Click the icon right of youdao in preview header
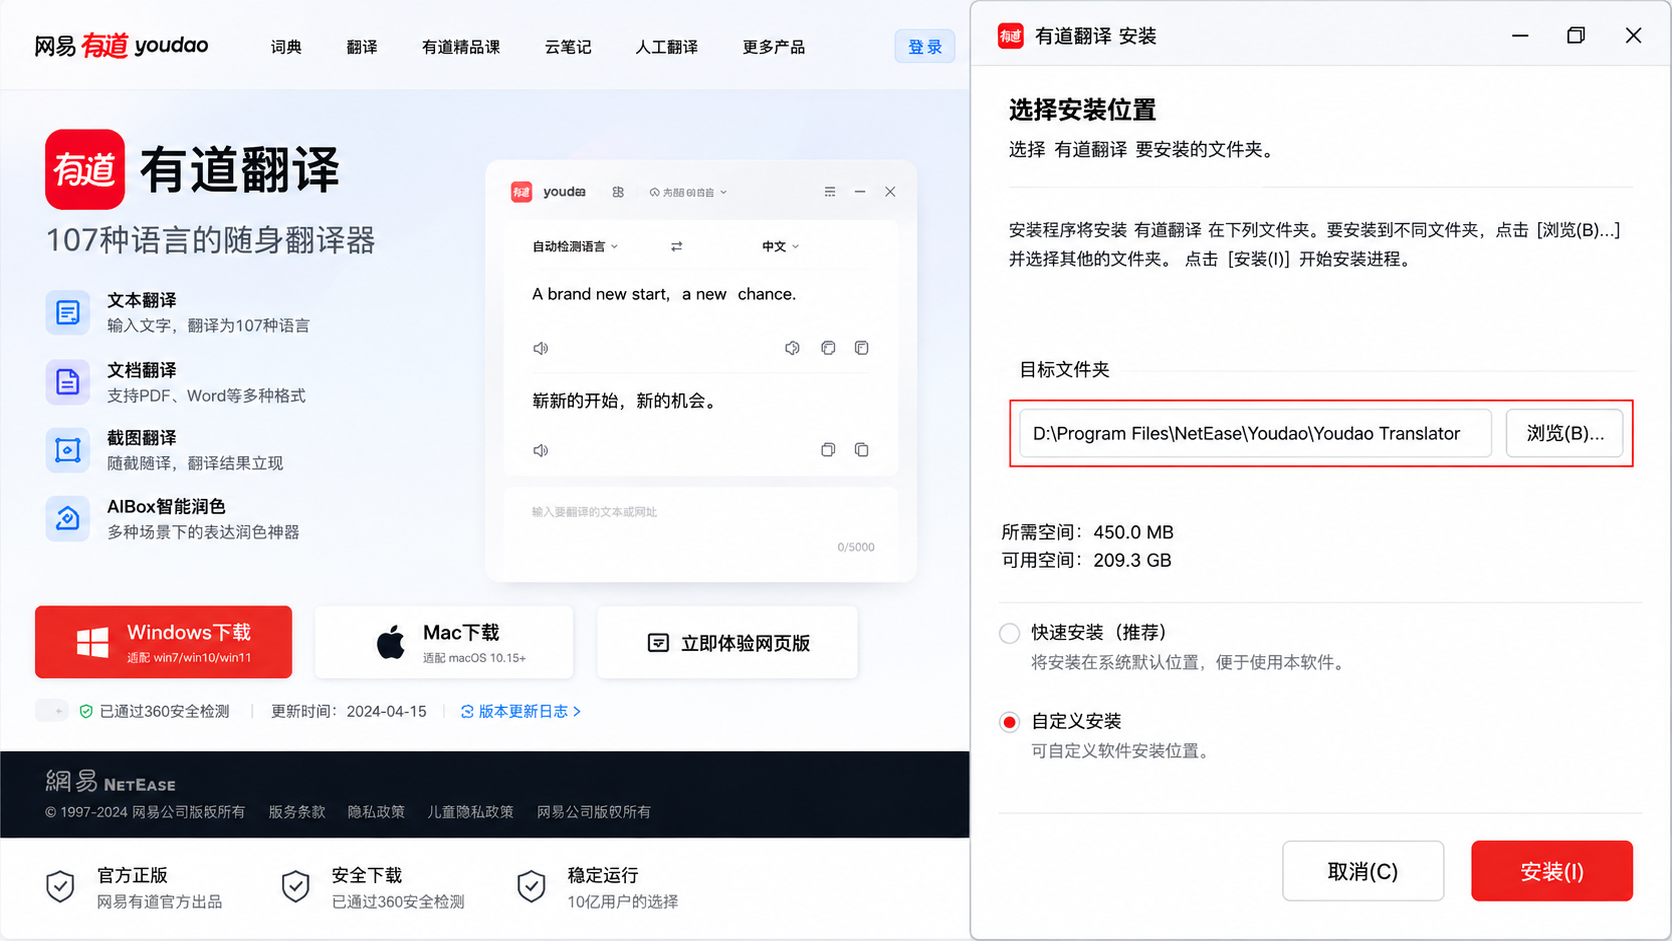This screenshot has width=1672, height=941. point(618,192)
